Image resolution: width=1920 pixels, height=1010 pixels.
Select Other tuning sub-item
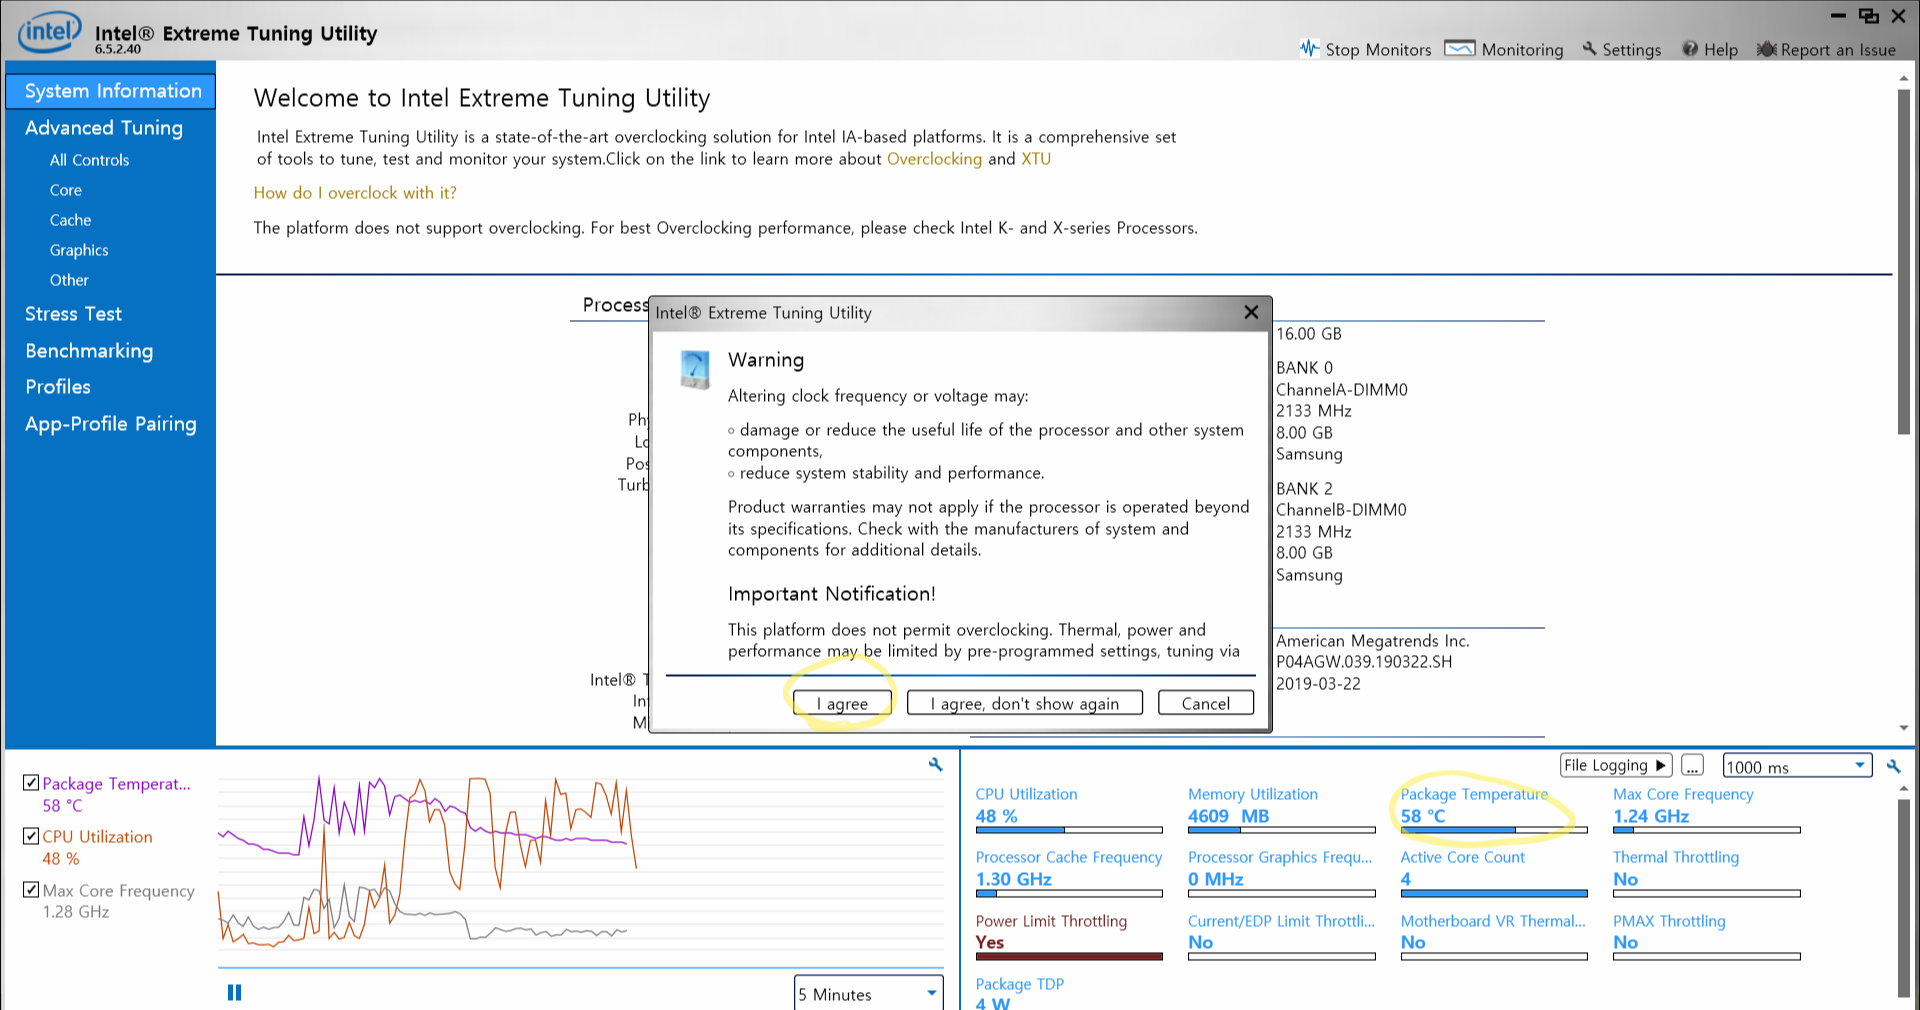69,280
